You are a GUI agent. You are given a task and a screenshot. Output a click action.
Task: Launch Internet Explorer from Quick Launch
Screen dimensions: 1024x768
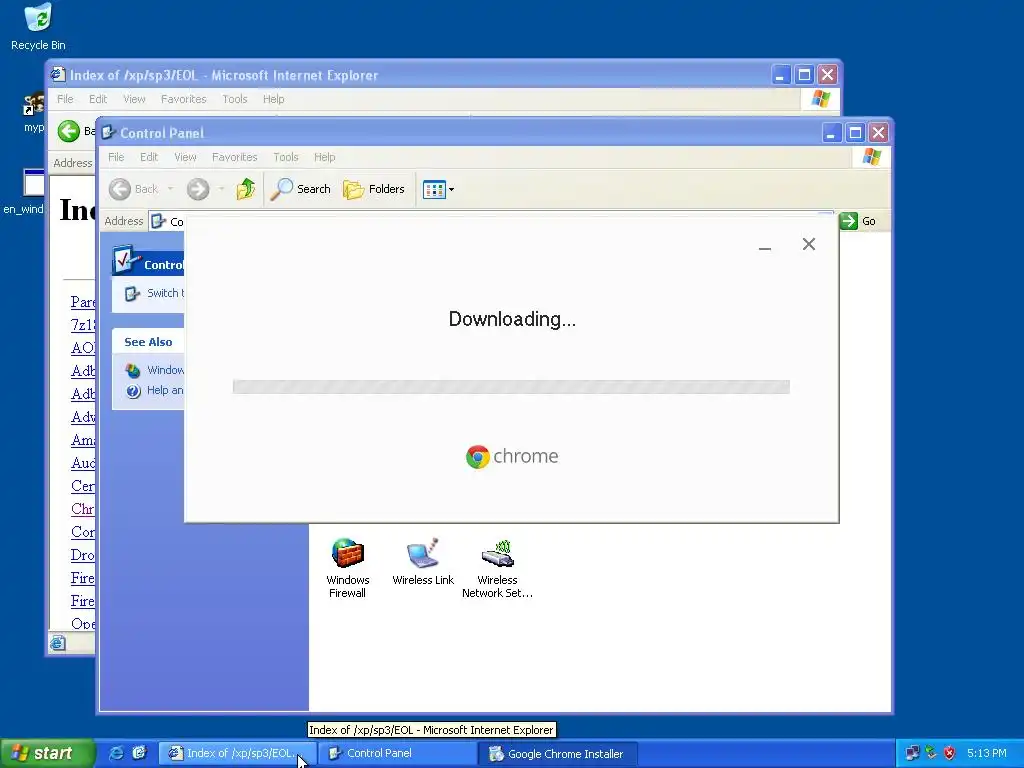coord(116,753)
